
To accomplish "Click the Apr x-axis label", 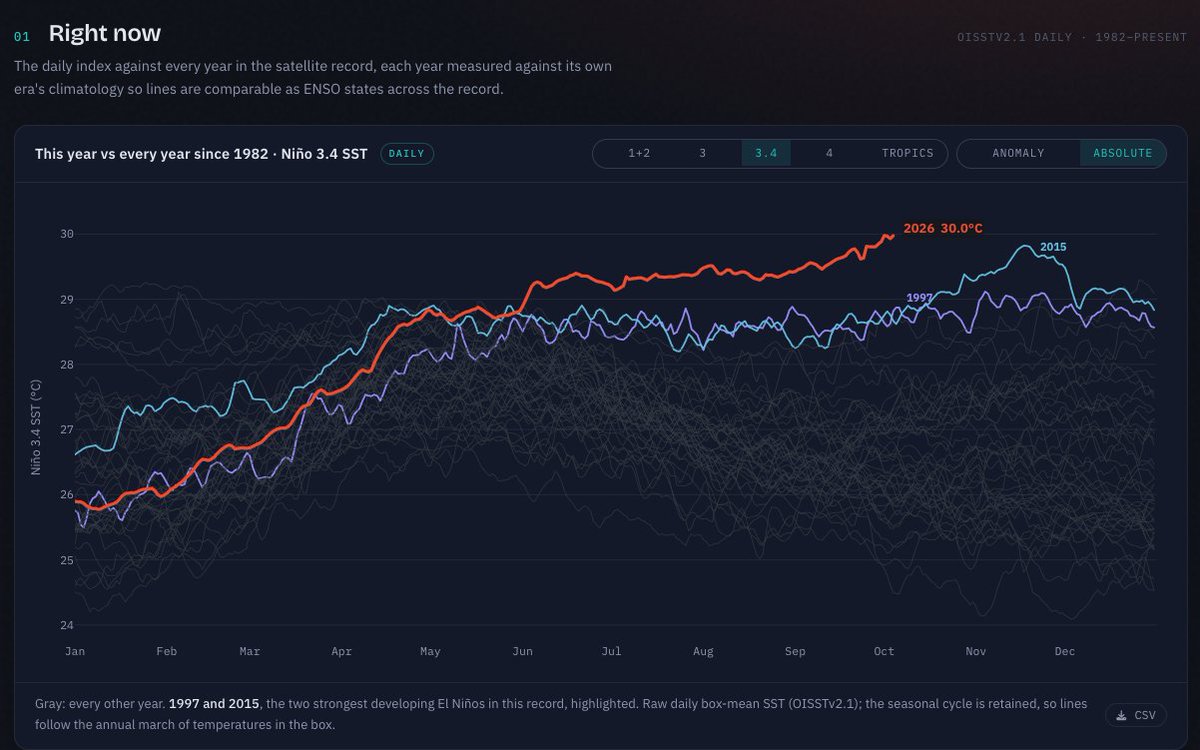I will [x=341, y=651].
